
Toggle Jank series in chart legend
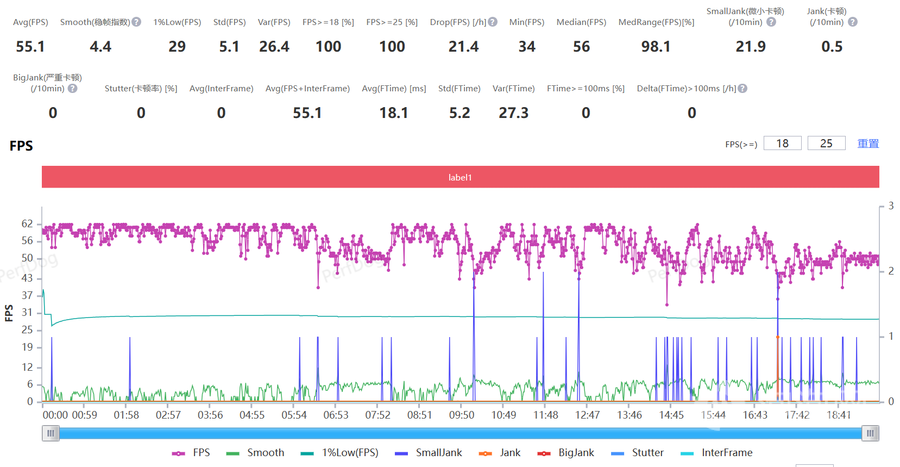click(499, 453)
